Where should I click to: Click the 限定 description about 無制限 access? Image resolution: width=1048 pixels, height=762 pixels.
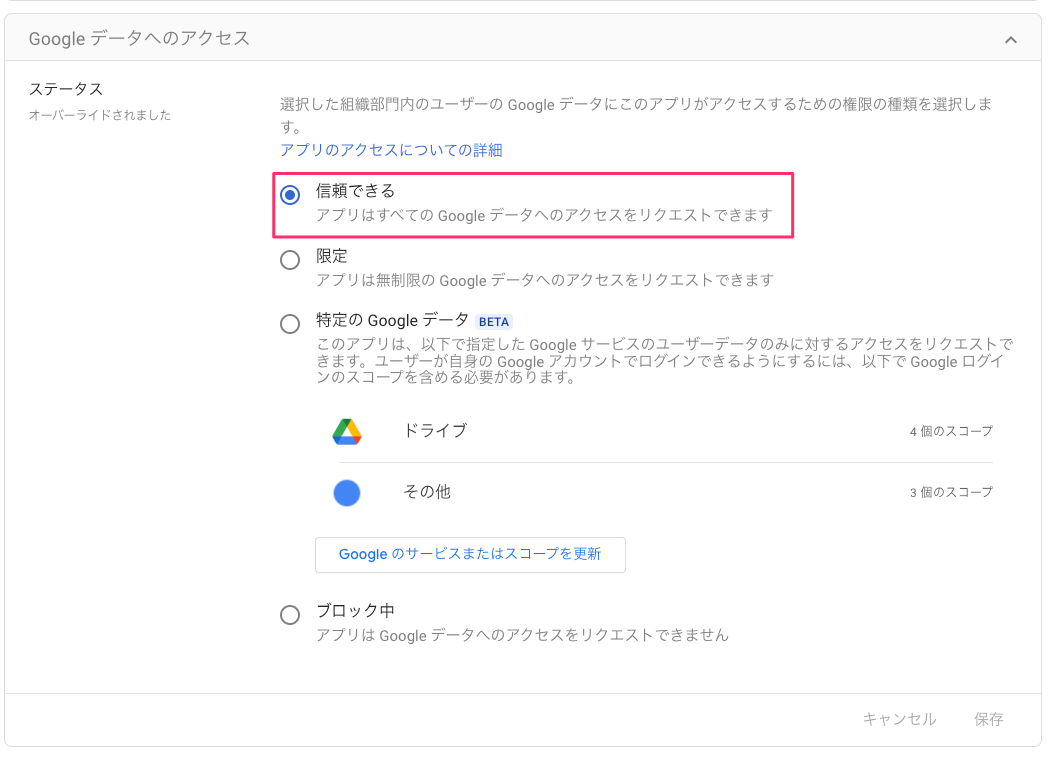[545, 280]
